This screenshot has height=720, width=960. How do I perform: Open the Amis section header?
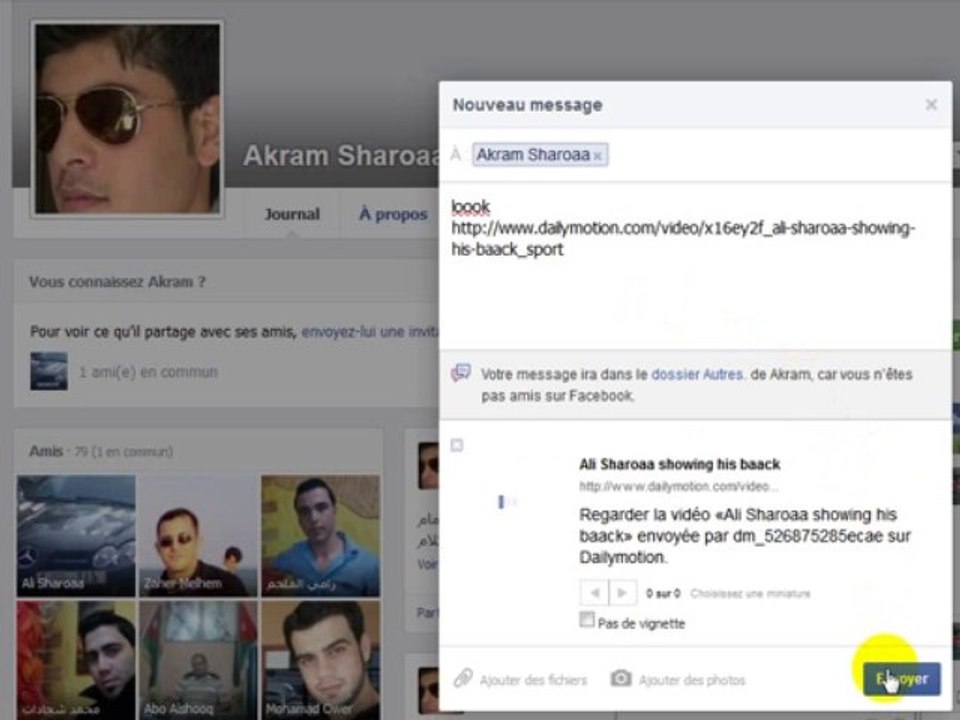point(46,451)
